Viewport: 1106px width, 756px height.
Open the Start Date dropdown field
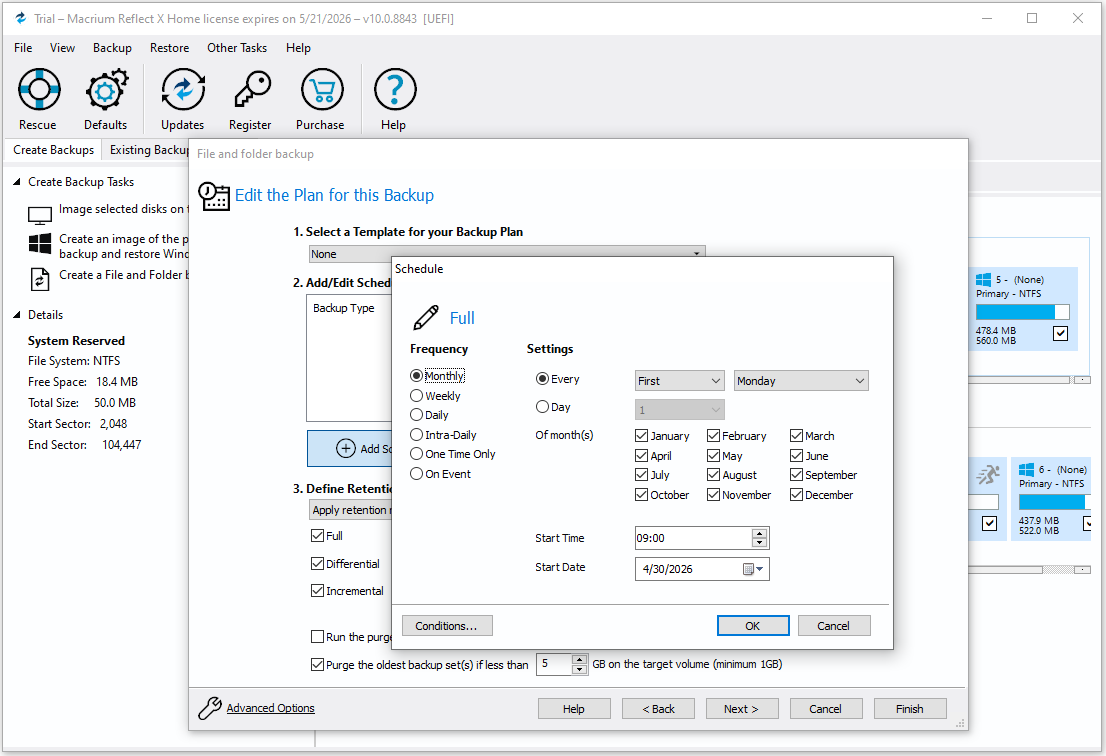pos(702,569)
